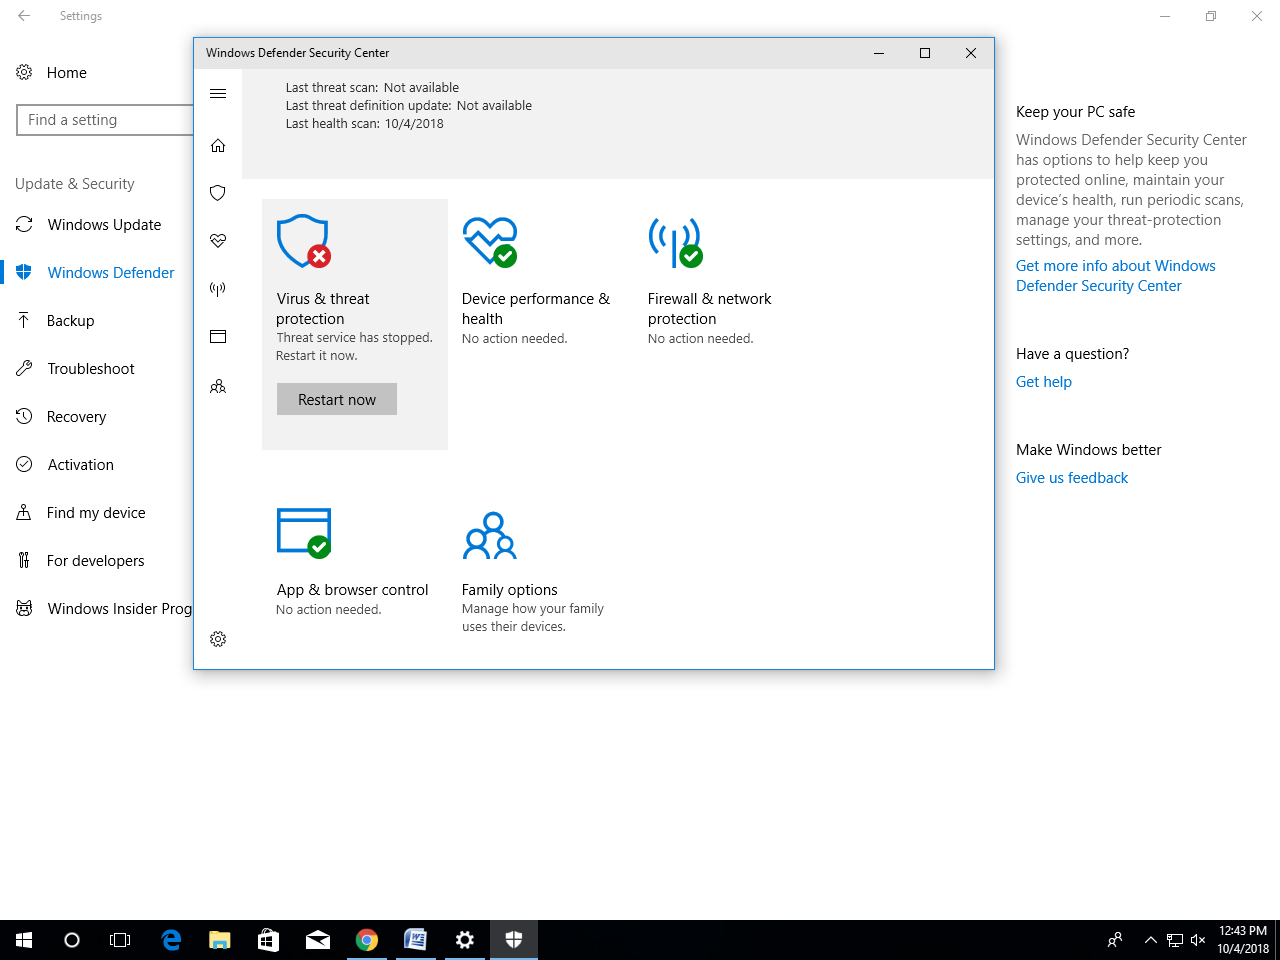Open network status tray icon
The height and width of the screenshot is (960, 1280).
pos(1174,940)
